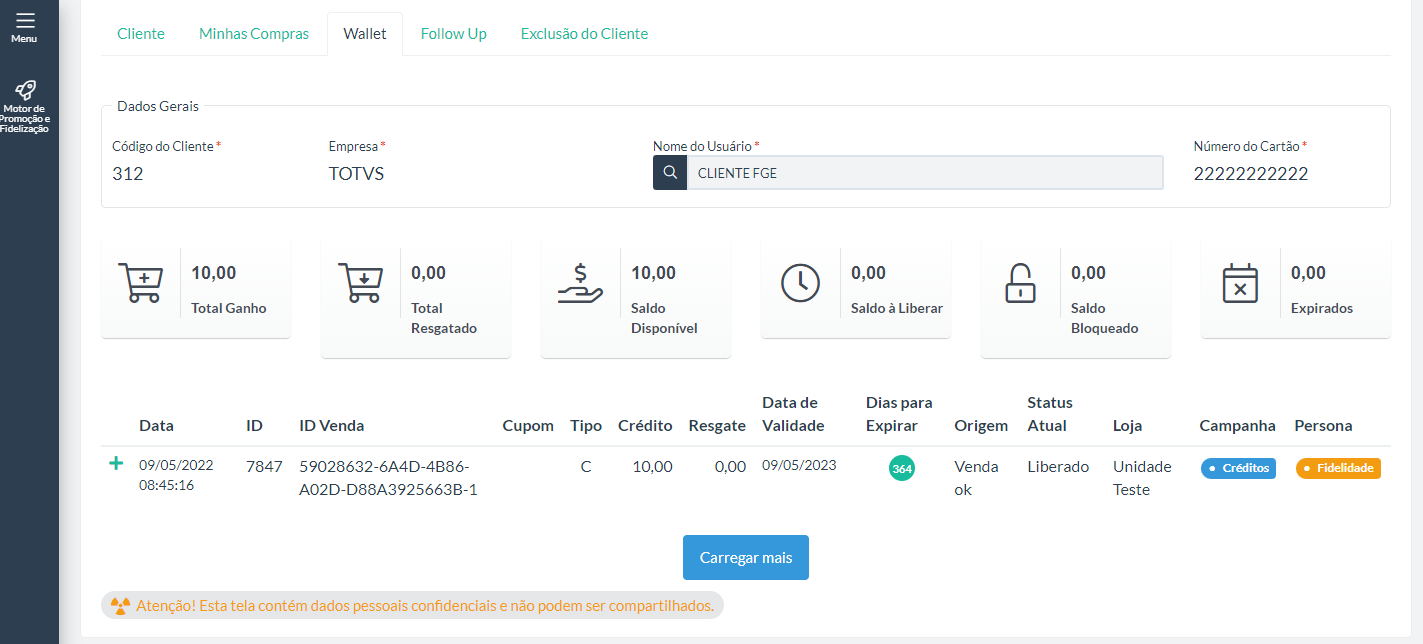Viewport: 1423px width, 644px height.
Task: Click the Saldo Disponível hand-money icon
Action: click(x=580, y=283)
